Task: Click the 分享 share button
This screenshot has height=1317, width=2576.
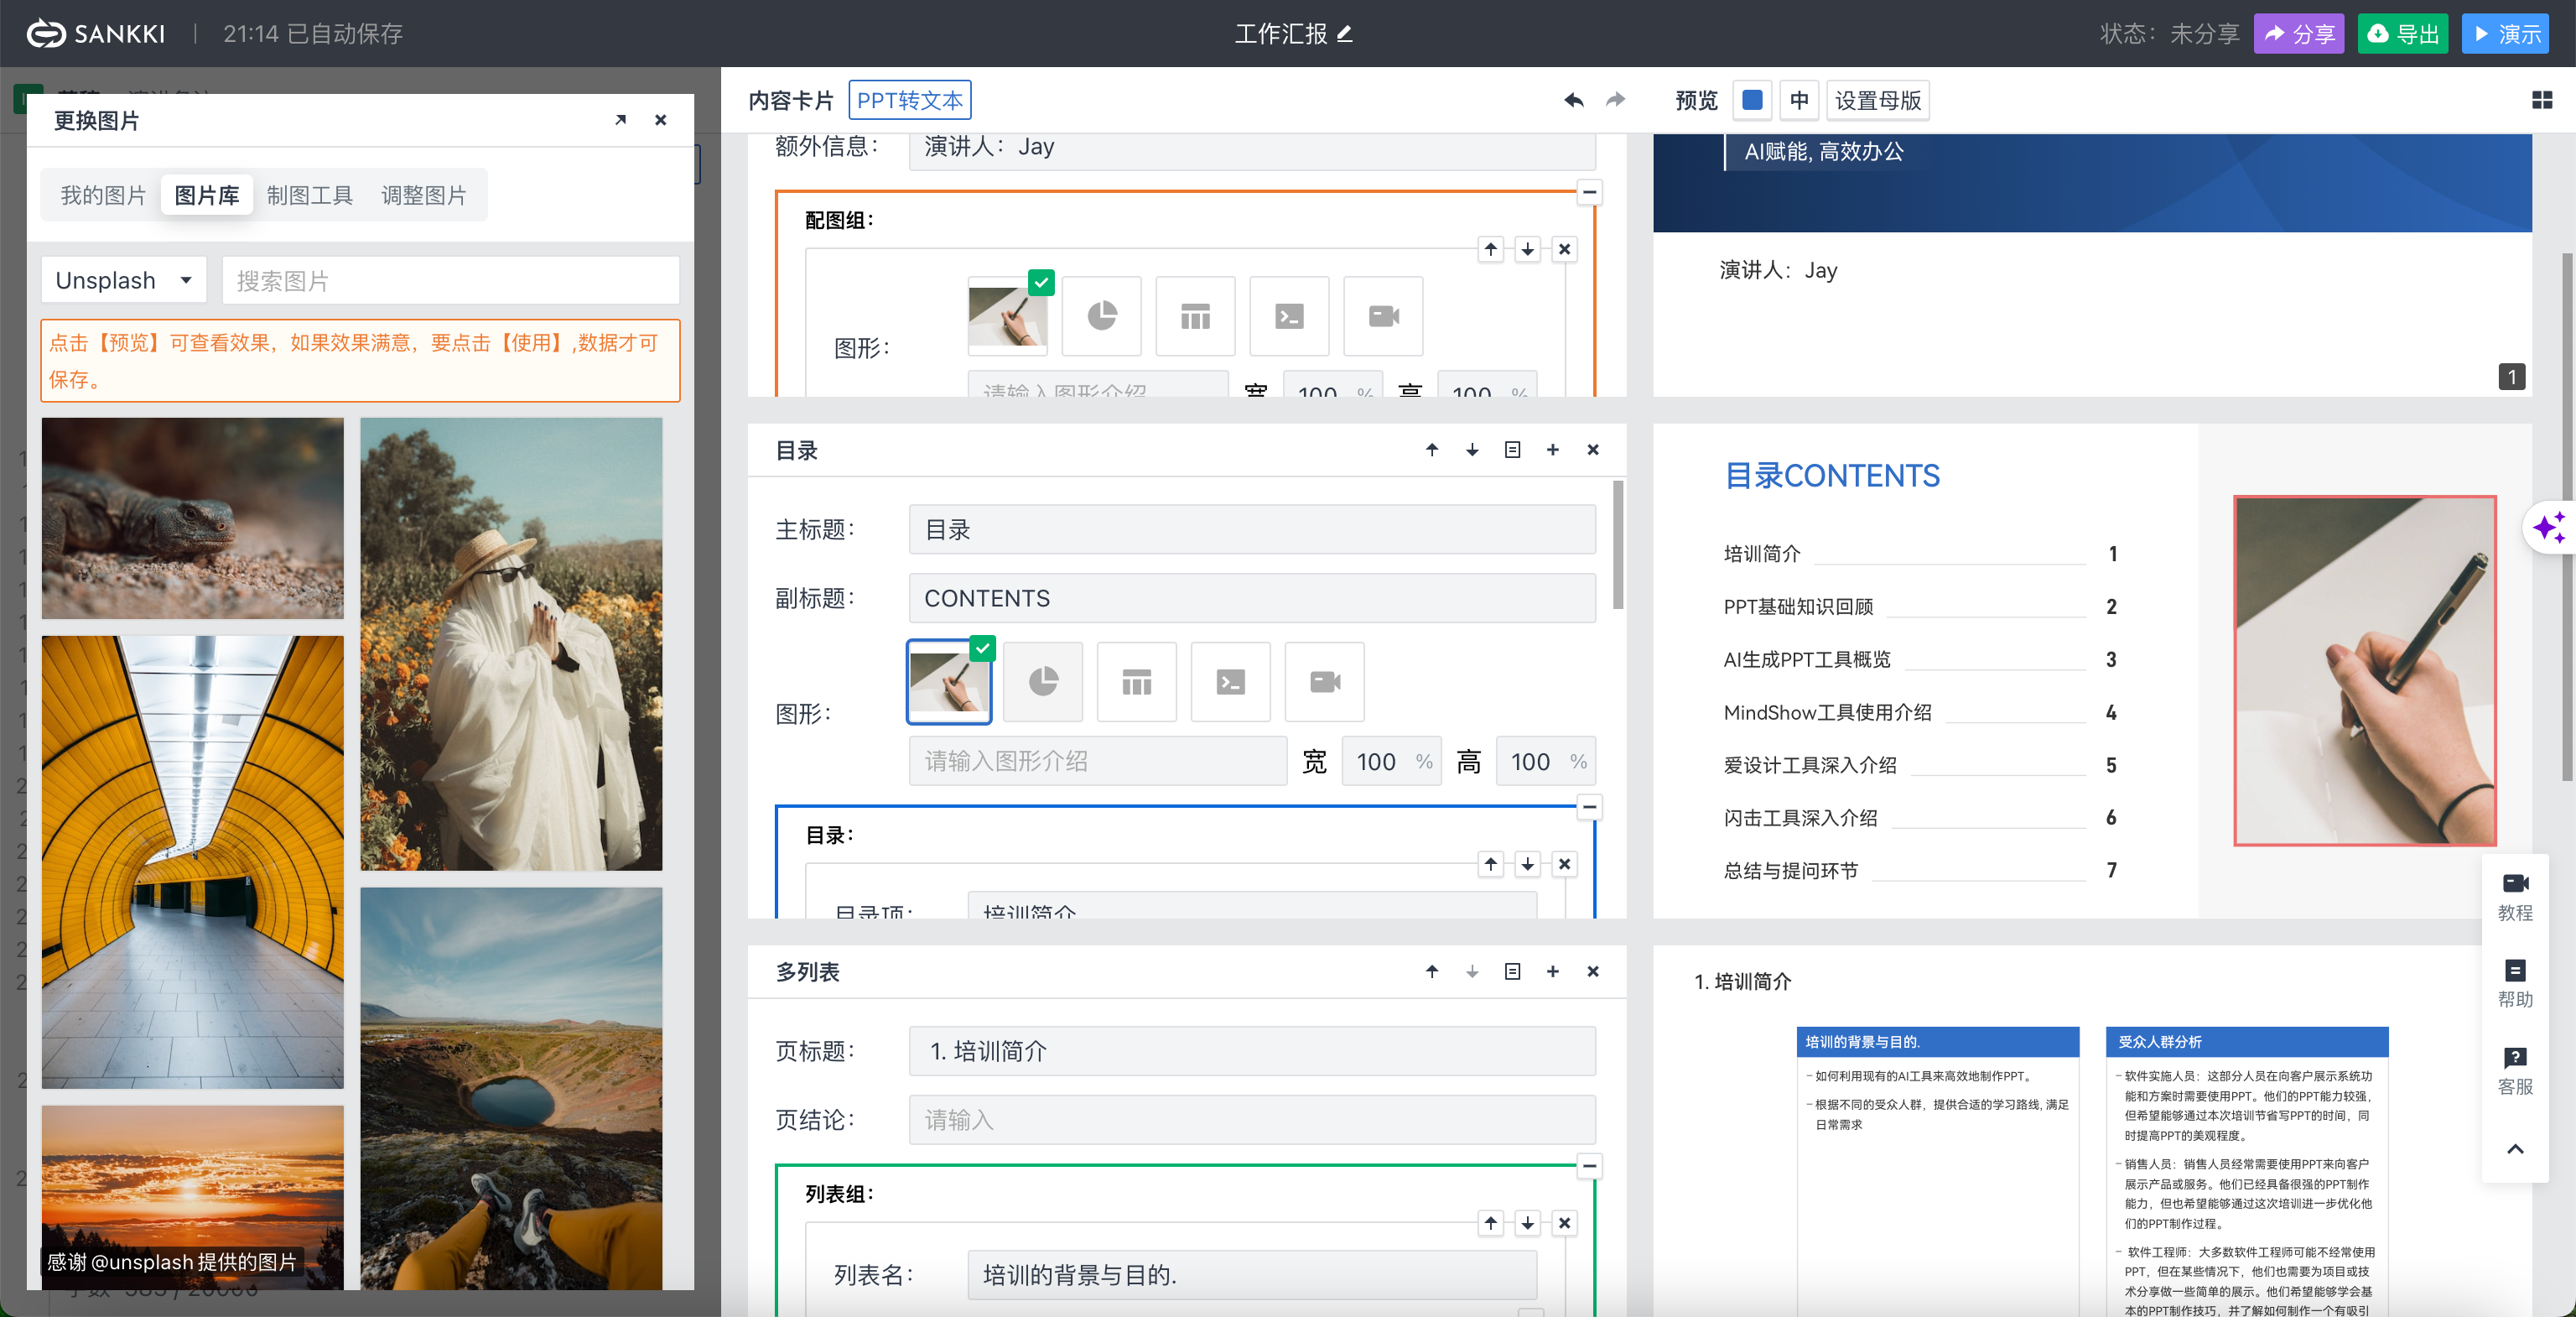Action: 2298,34
